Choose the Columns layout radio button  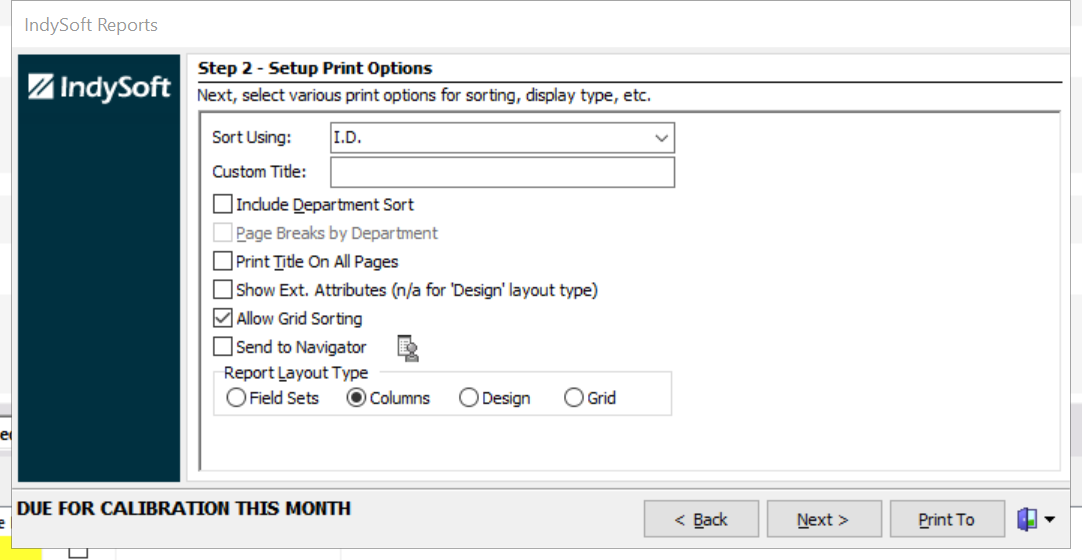(x=356, y=398)
